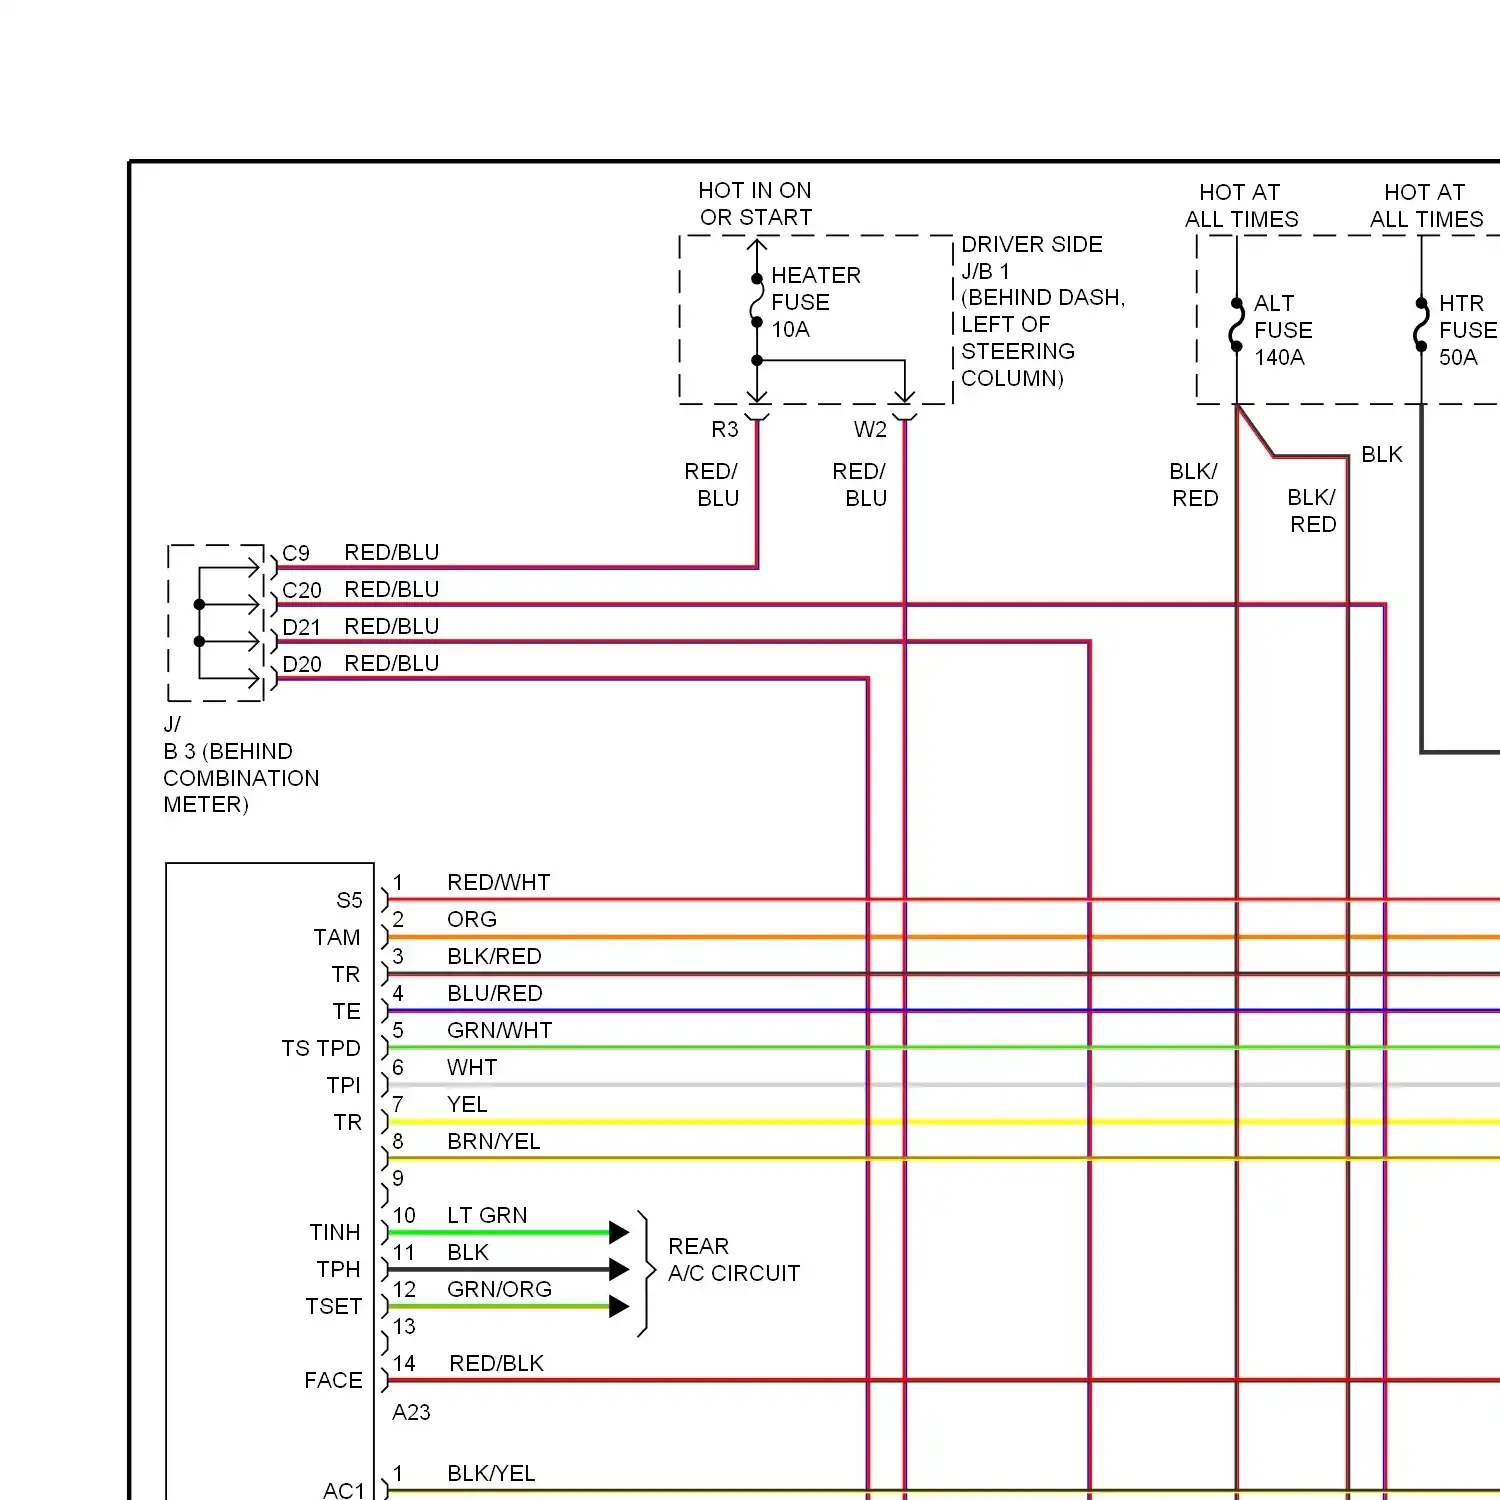Select the TSET pin name
The width and height of the screenshot is (1500, 1500).
pos(334,1306)
